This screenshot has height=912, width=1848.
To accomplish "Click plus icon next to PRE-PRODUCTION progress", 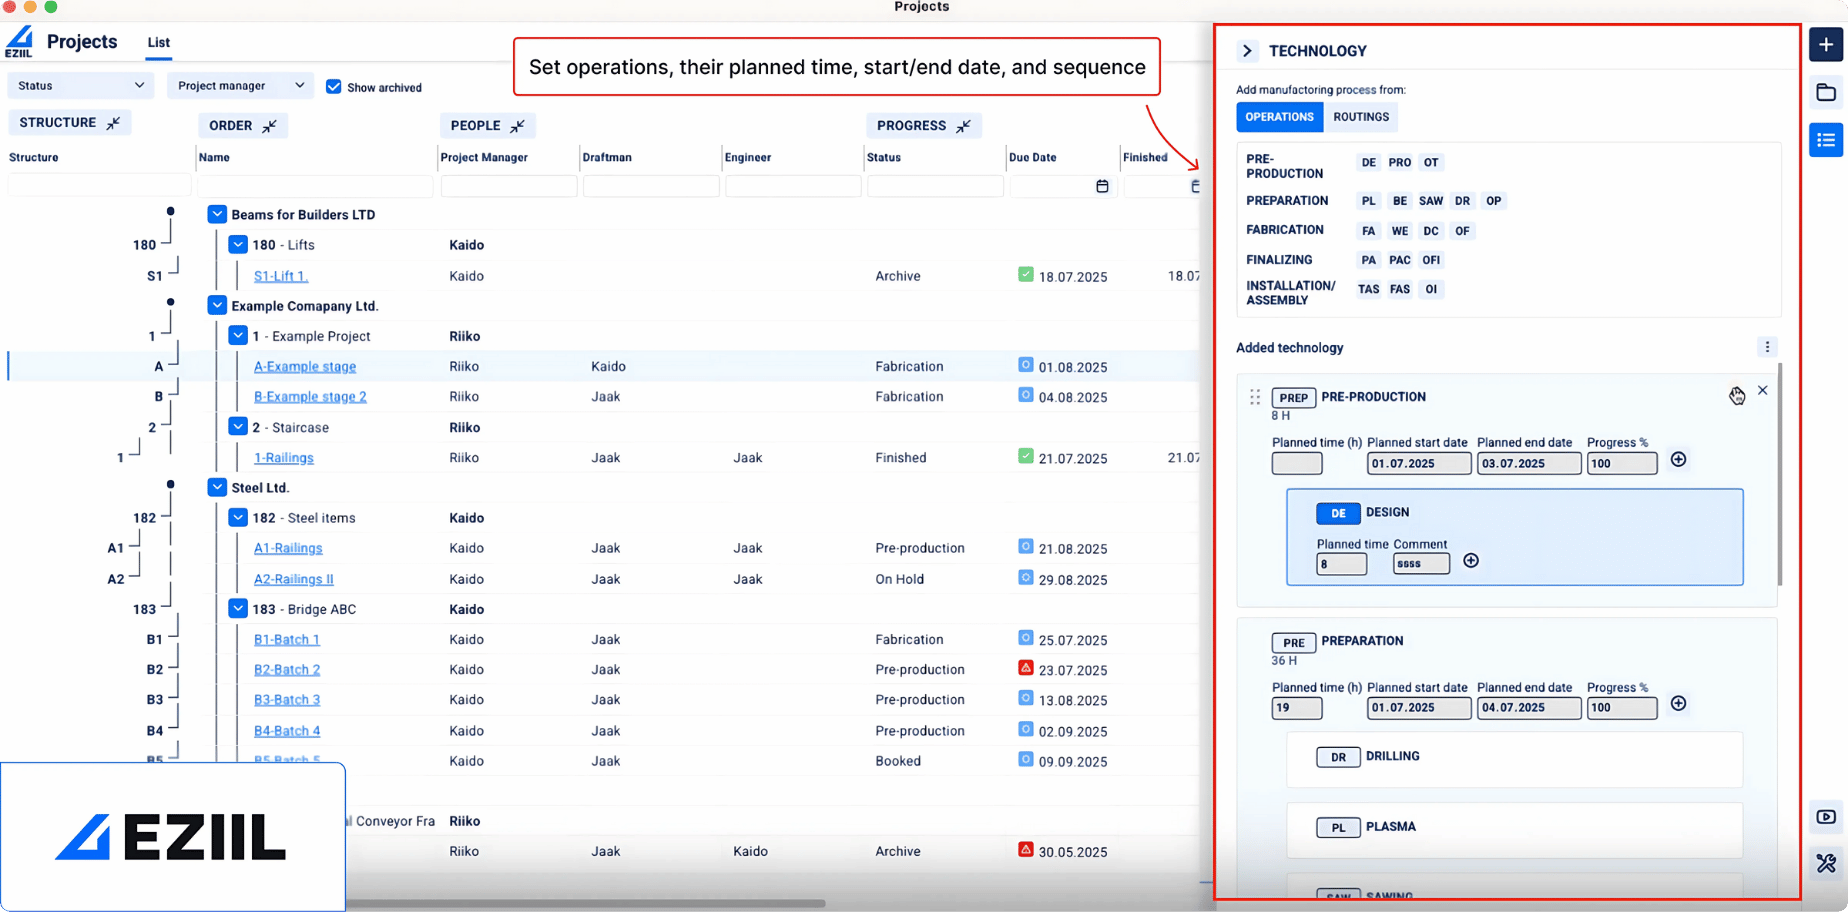I will tap(1679, 460).
